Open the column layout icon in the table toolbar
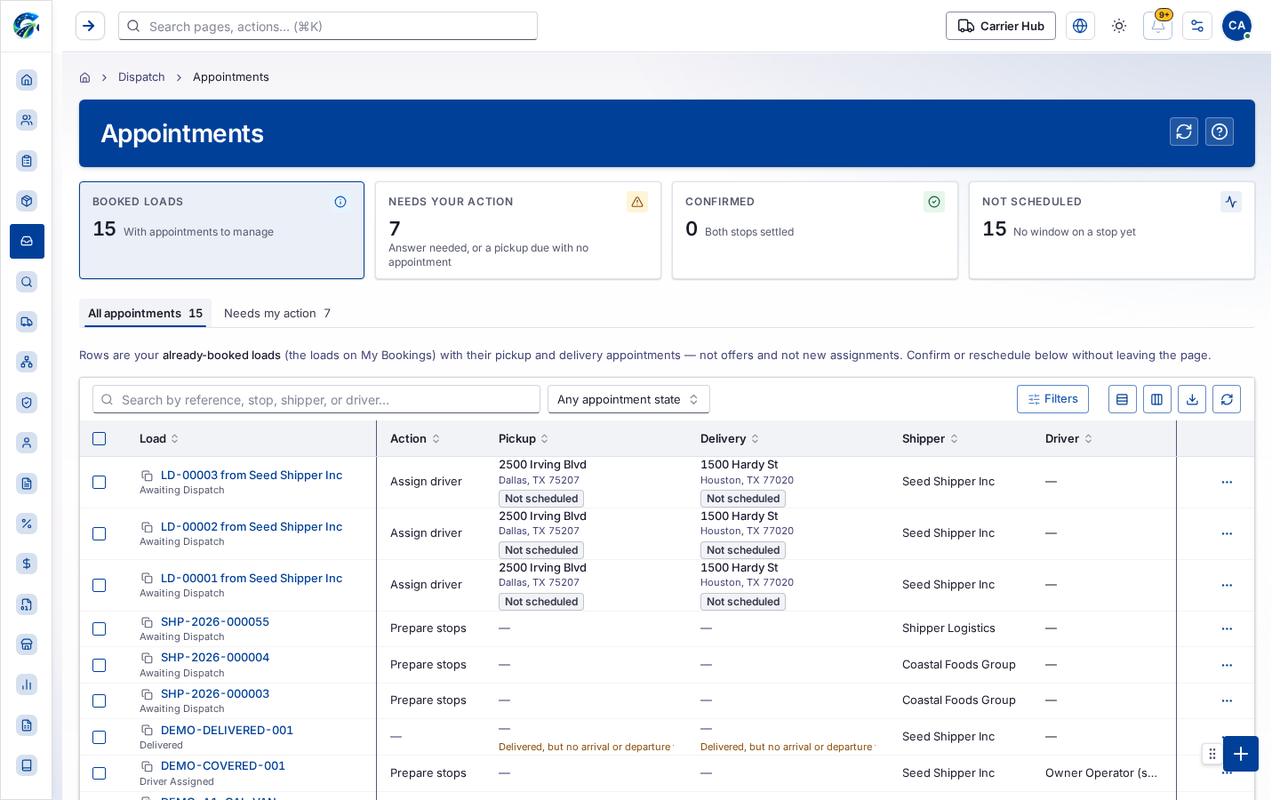Image resolution: width=1280 pixels, height=800 pixels. tap(1157, 399)
